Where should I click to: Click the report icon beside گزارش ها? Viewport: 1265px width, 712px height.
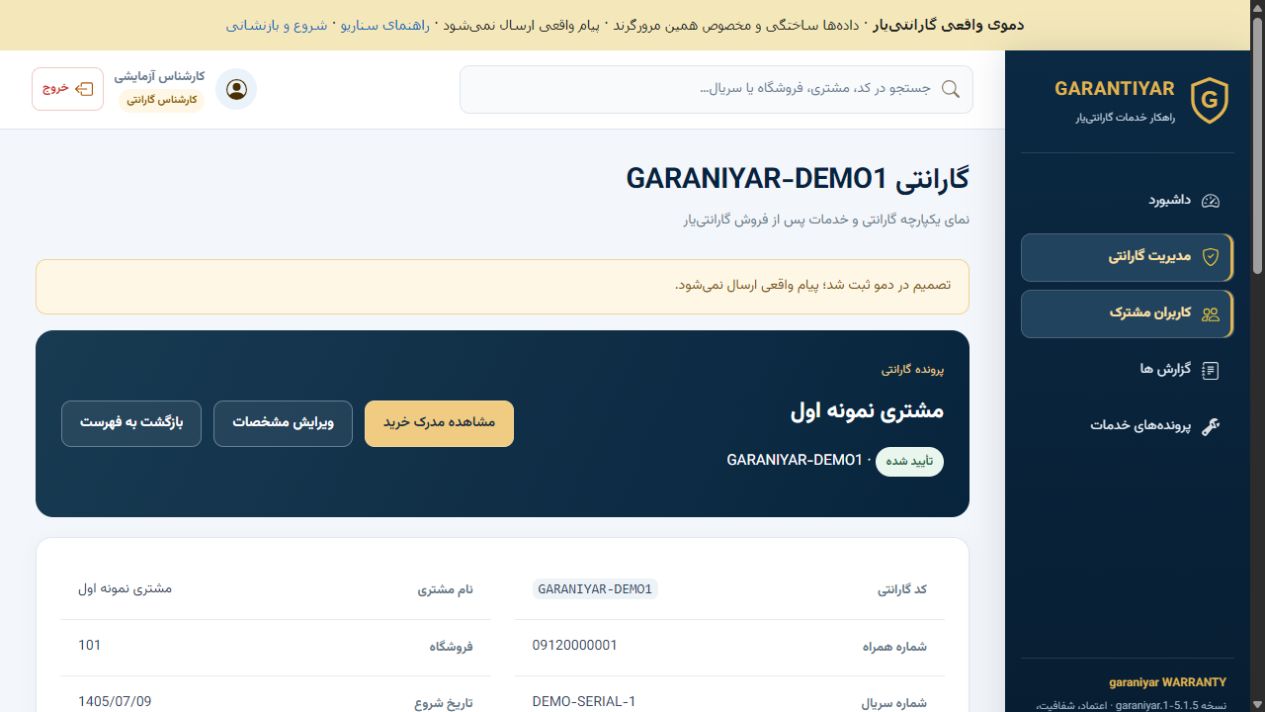point(1210,370)
